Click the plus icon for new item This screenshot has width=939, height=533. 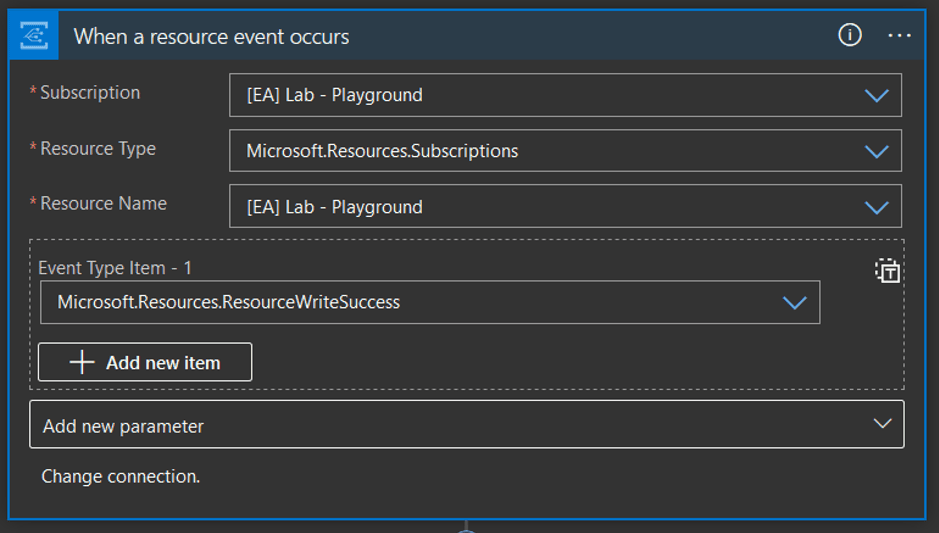point(82,362)
